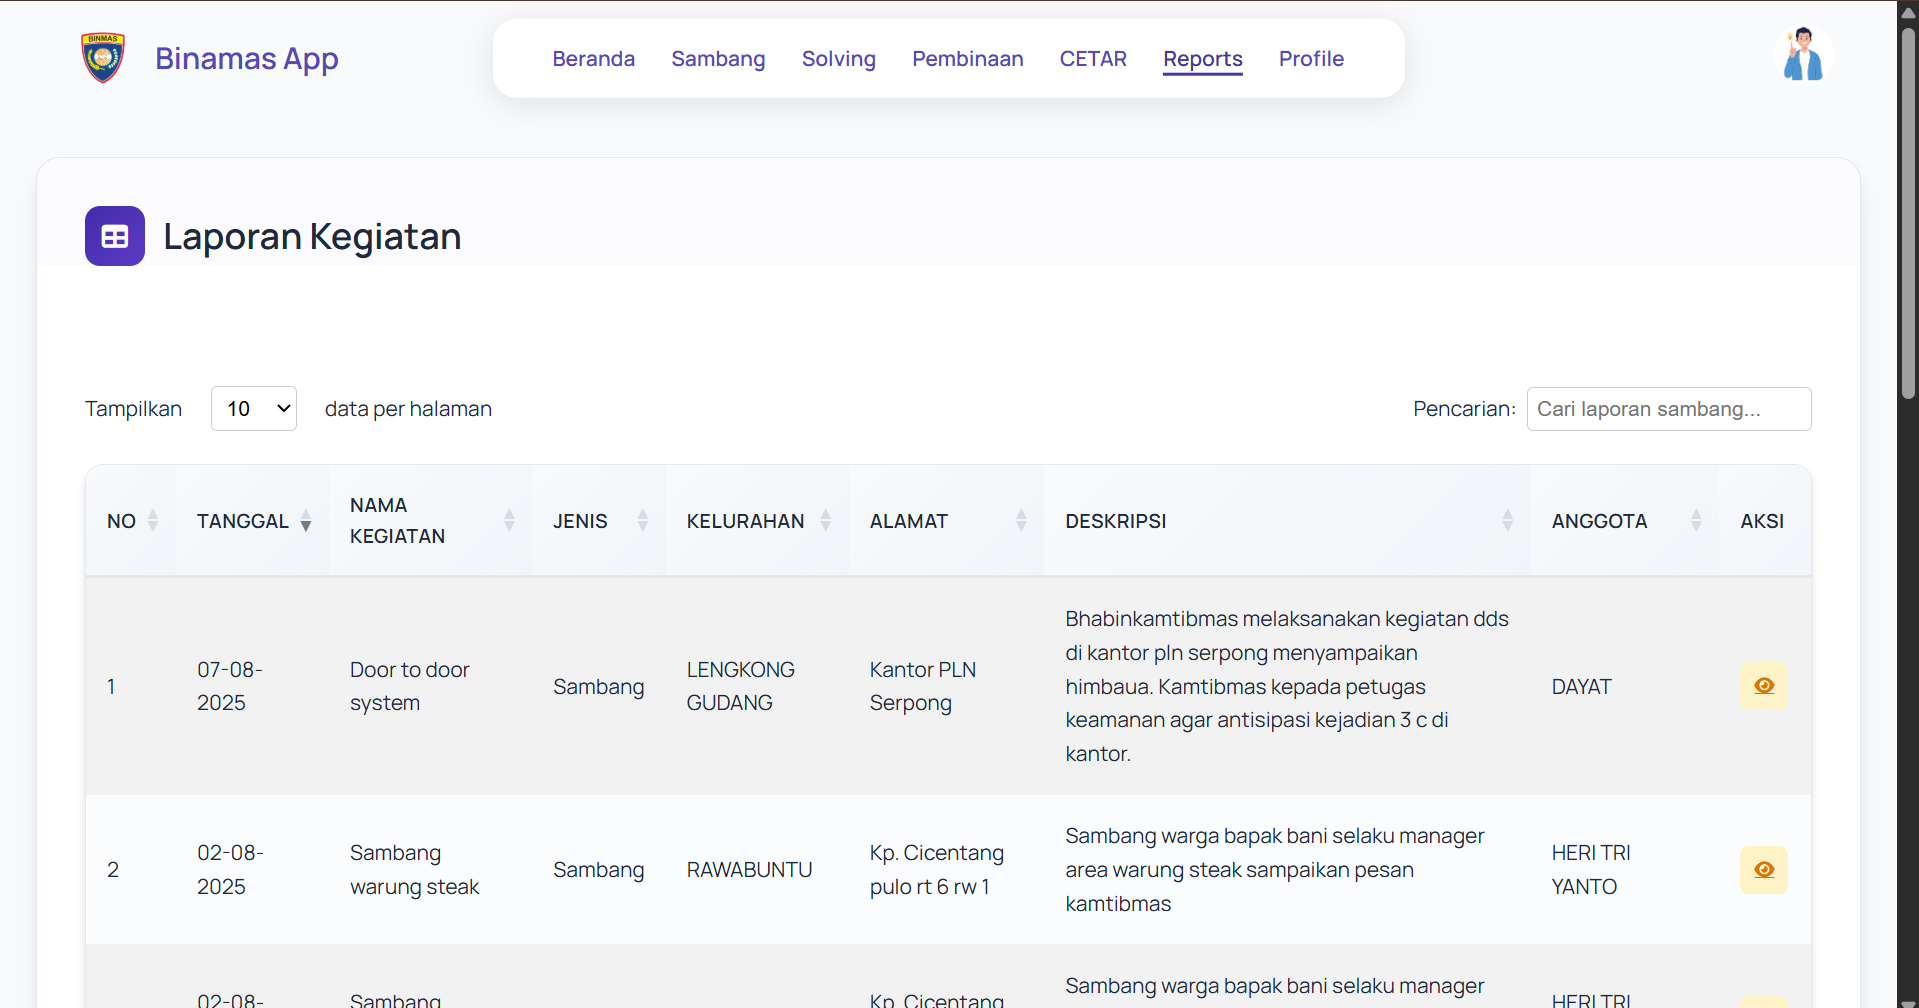The width and height of the screenshot is (1919, 1008).
Task: Focus the Cari laporan sambang search field
Action: tap(1668, 409)
